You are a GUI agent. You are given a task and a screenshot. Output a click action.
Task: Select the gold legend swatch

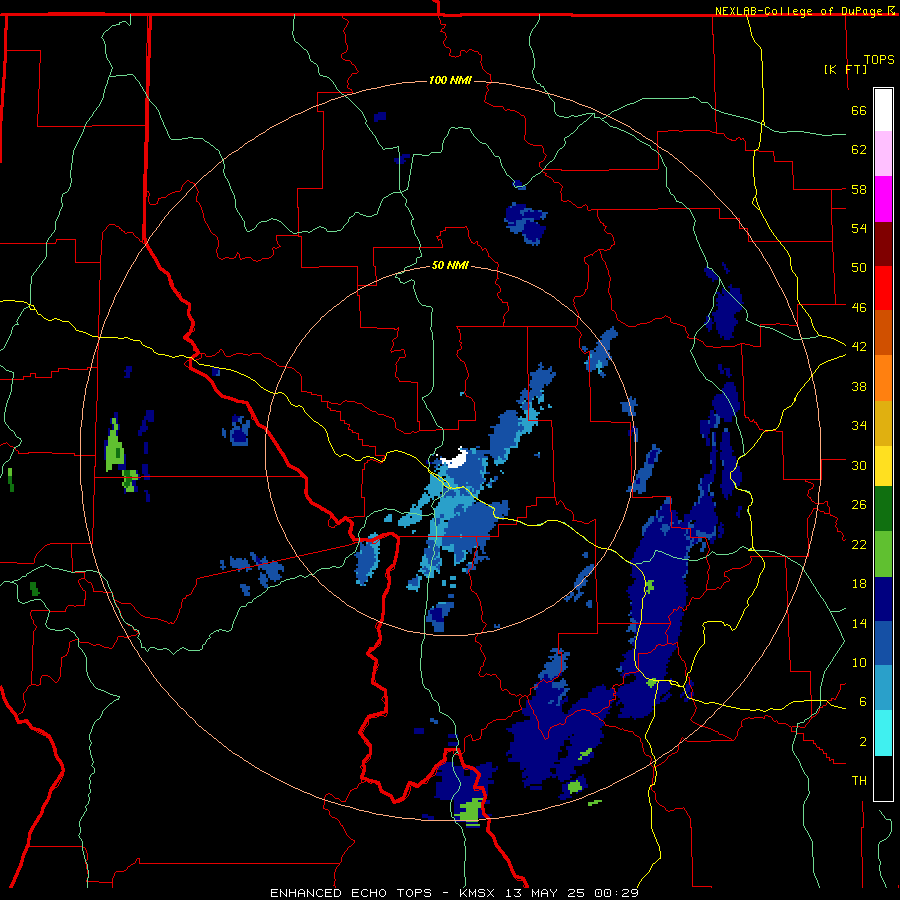click(x=883, y=423)
